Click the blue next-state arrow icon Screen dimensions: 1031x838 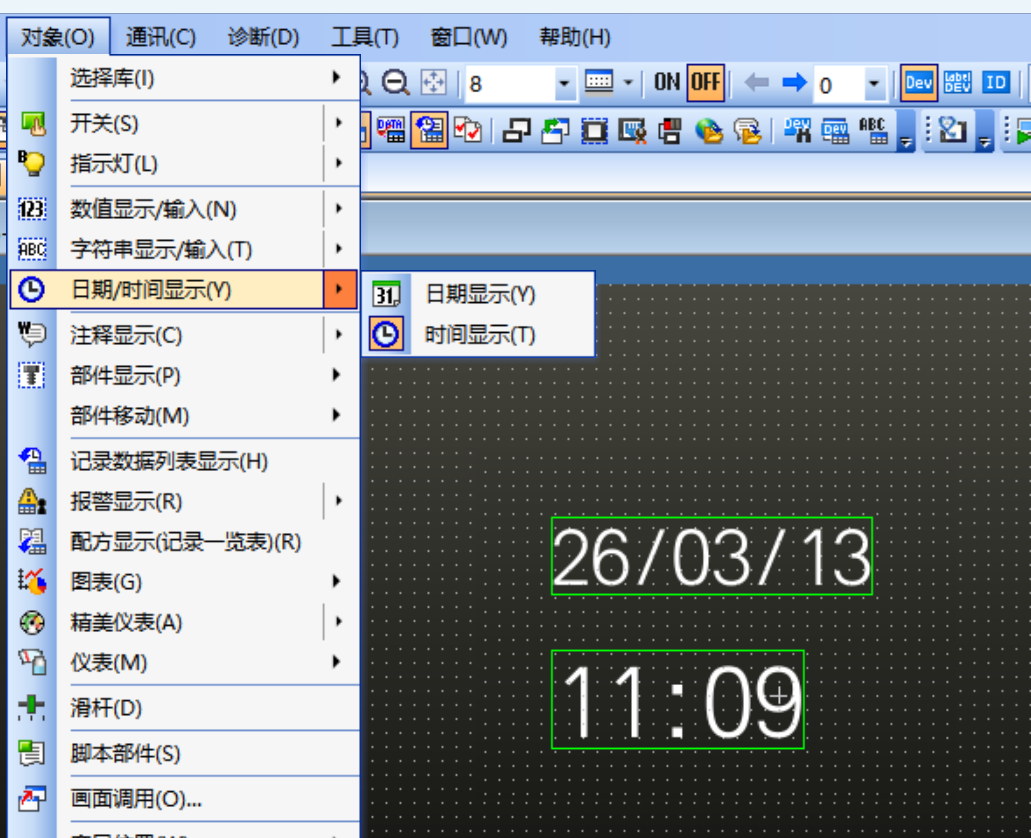[x=794, y=83]
